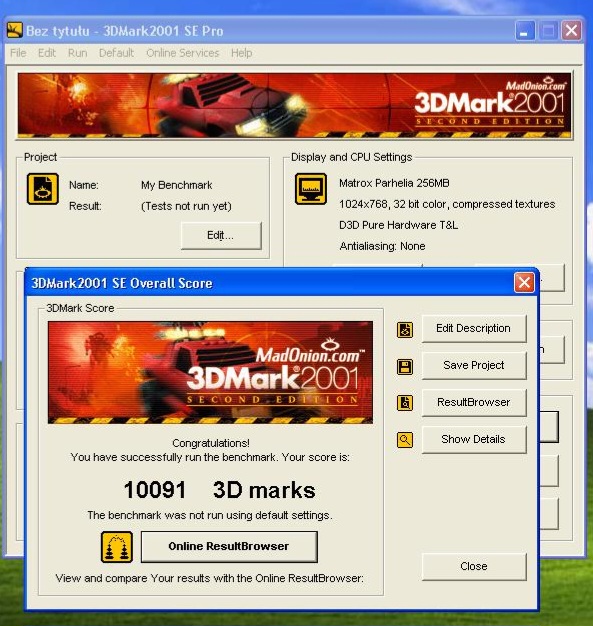Screen dimensions: 593x626
Task: Click the Edit... button in Project panel
Action: (x=221, y=236)
